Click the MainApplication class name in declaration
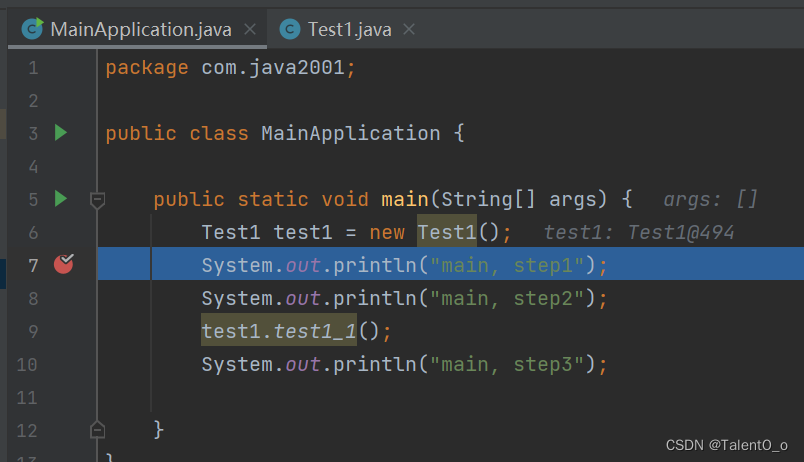The width and height of the screenshot is (804, 462). point(351,133)
